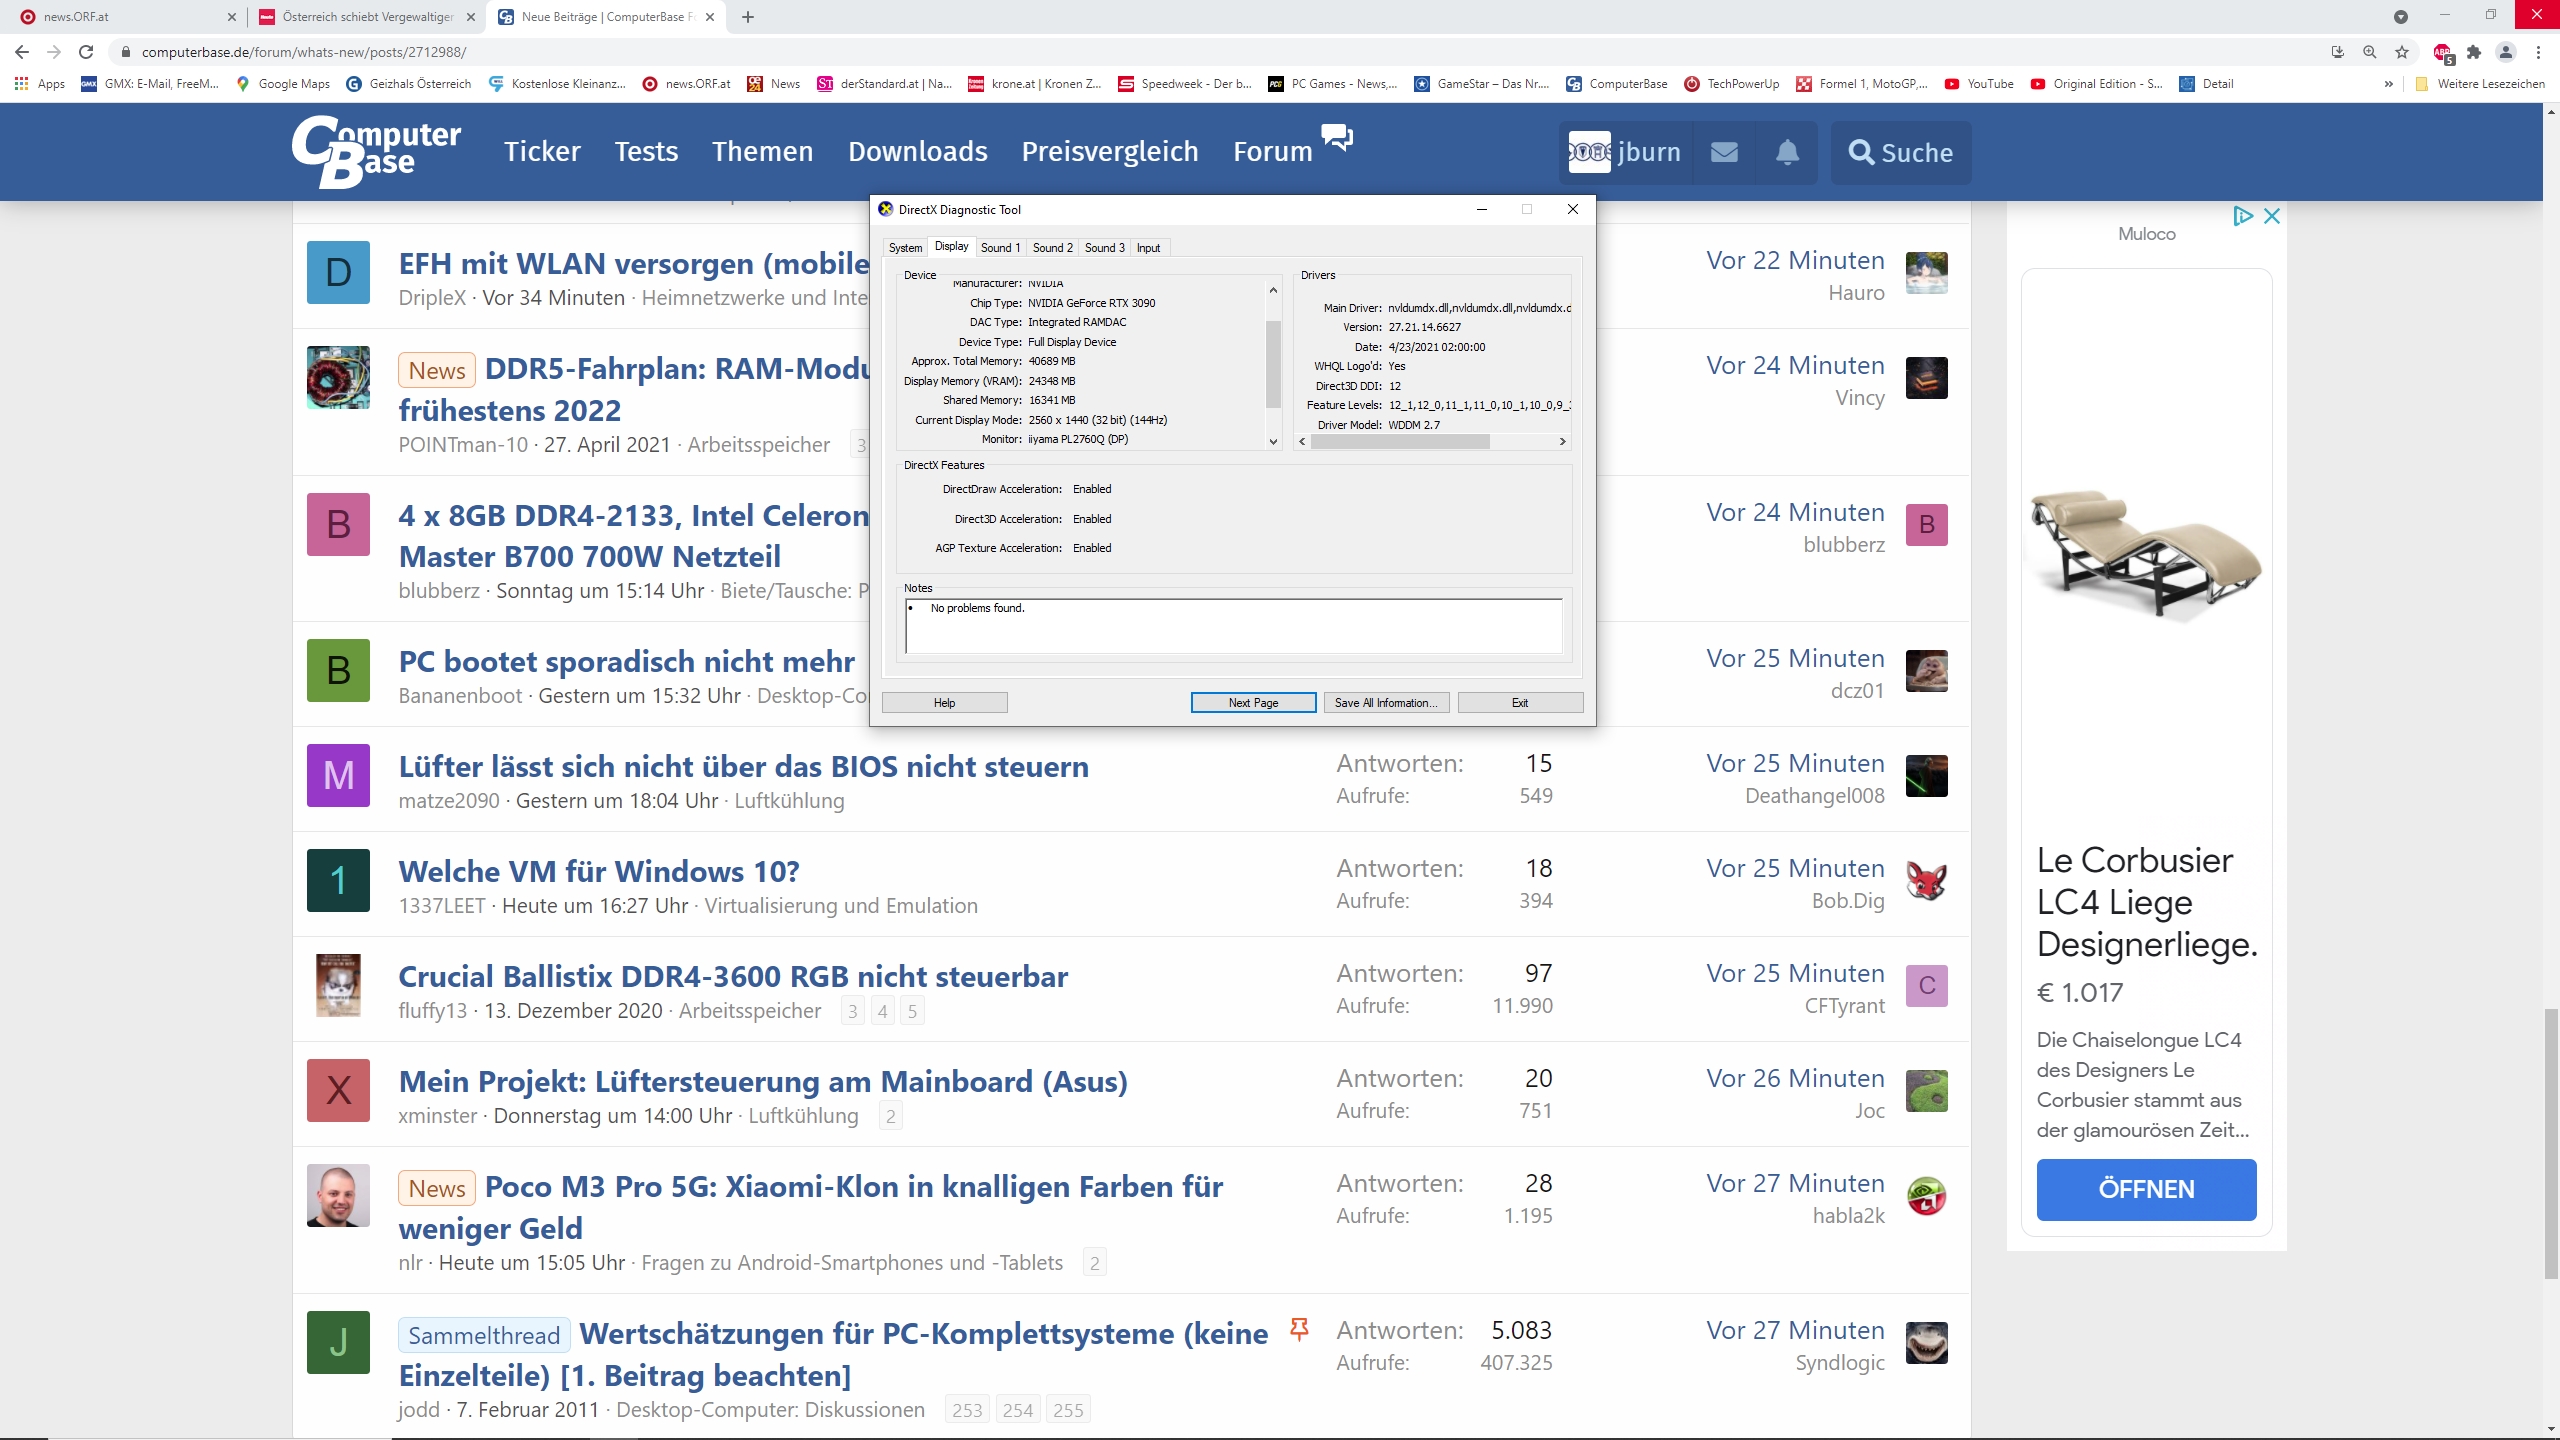The height and width of the screenshot is (1440, 2560).
Task: Open the Themen navigation item
Action: click(x=762, y=152)
